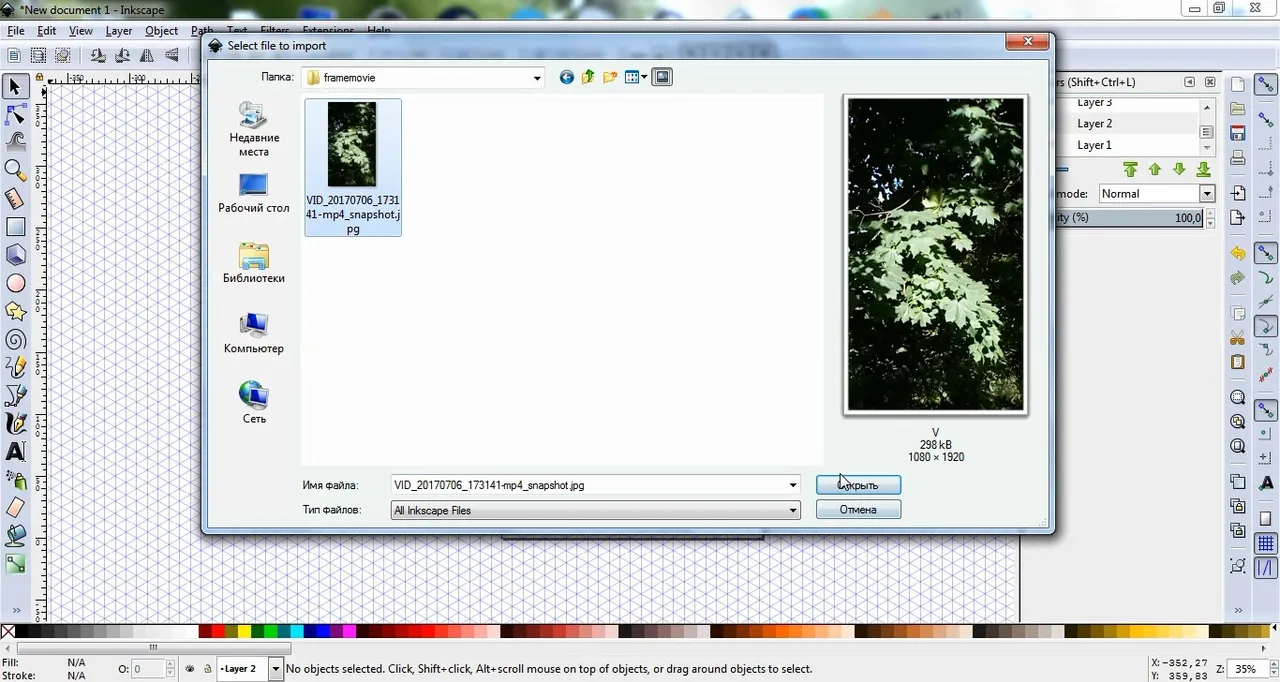
Task: Click Raise layer one step icon
Action: [1155, 169]
